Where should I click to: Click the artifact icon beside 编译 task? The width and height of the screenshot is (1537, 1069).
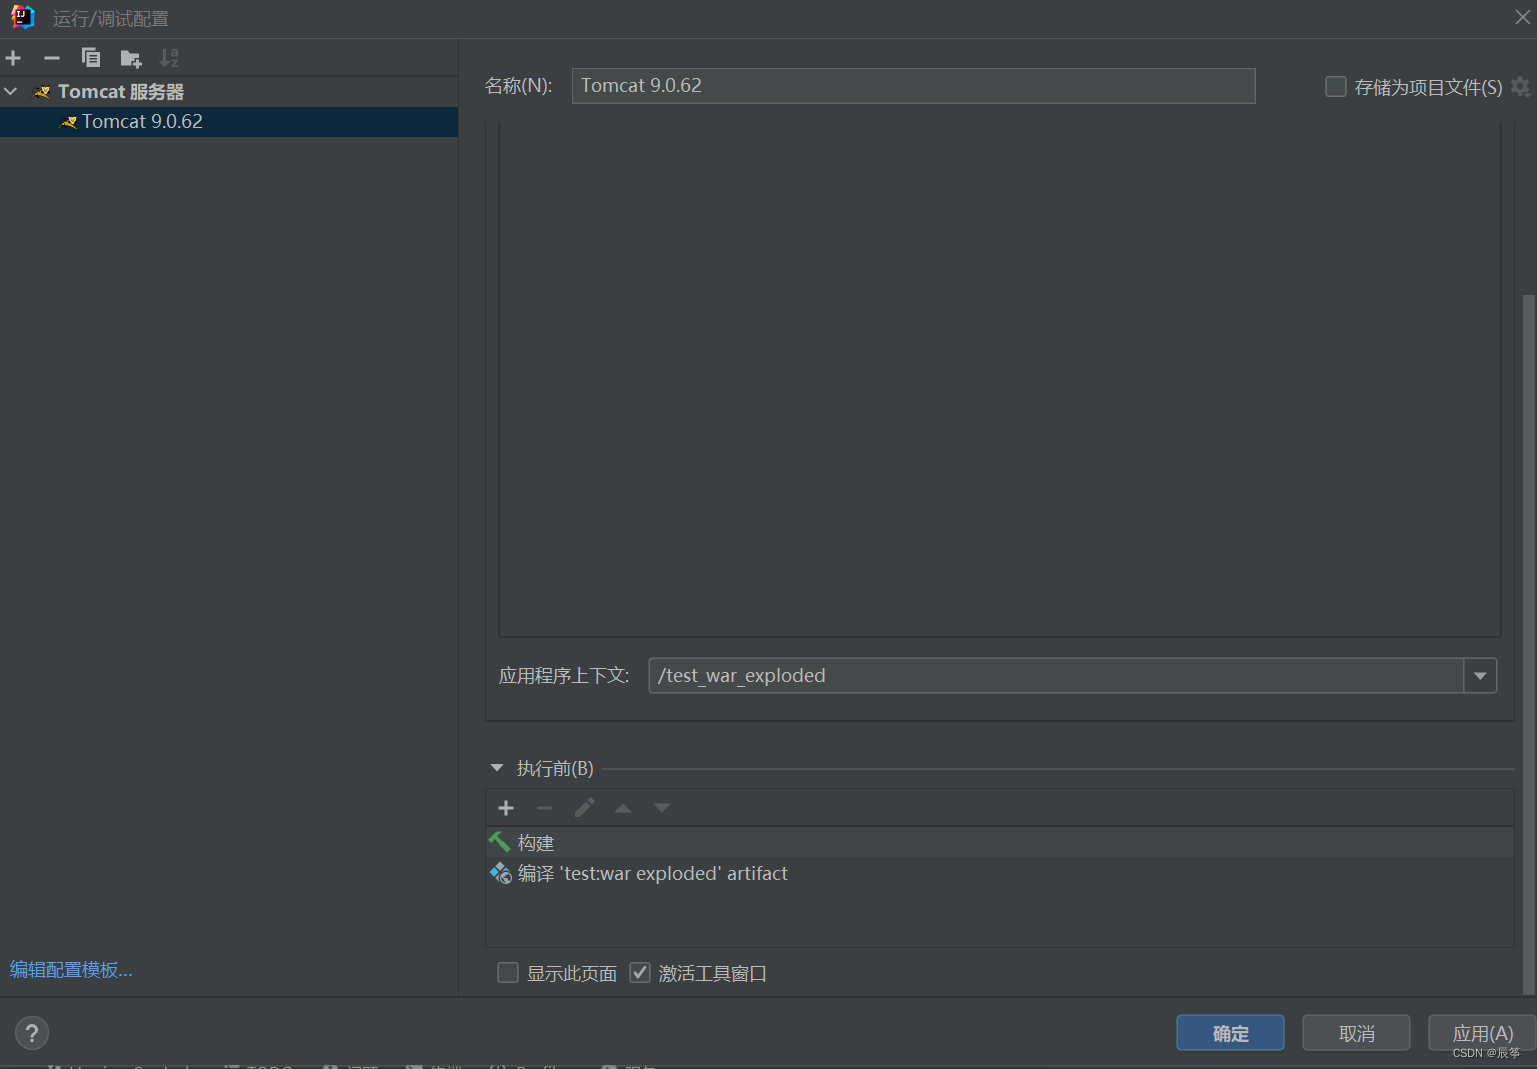pyautogui.click(x=500, y=873)
